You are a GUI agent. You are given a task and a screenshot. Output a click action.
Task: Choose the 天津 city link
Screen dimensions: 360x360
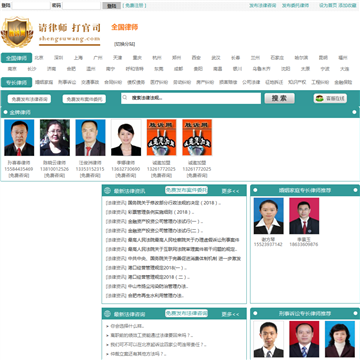pos(117,58)
